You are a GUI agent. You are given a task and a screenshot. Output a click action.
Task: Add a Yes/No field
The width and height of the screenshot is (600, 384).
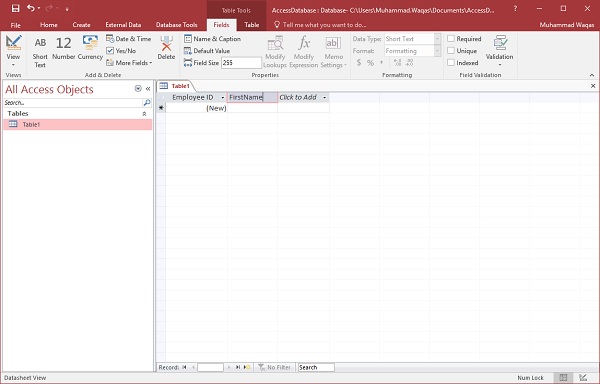[x=121, y=50]
